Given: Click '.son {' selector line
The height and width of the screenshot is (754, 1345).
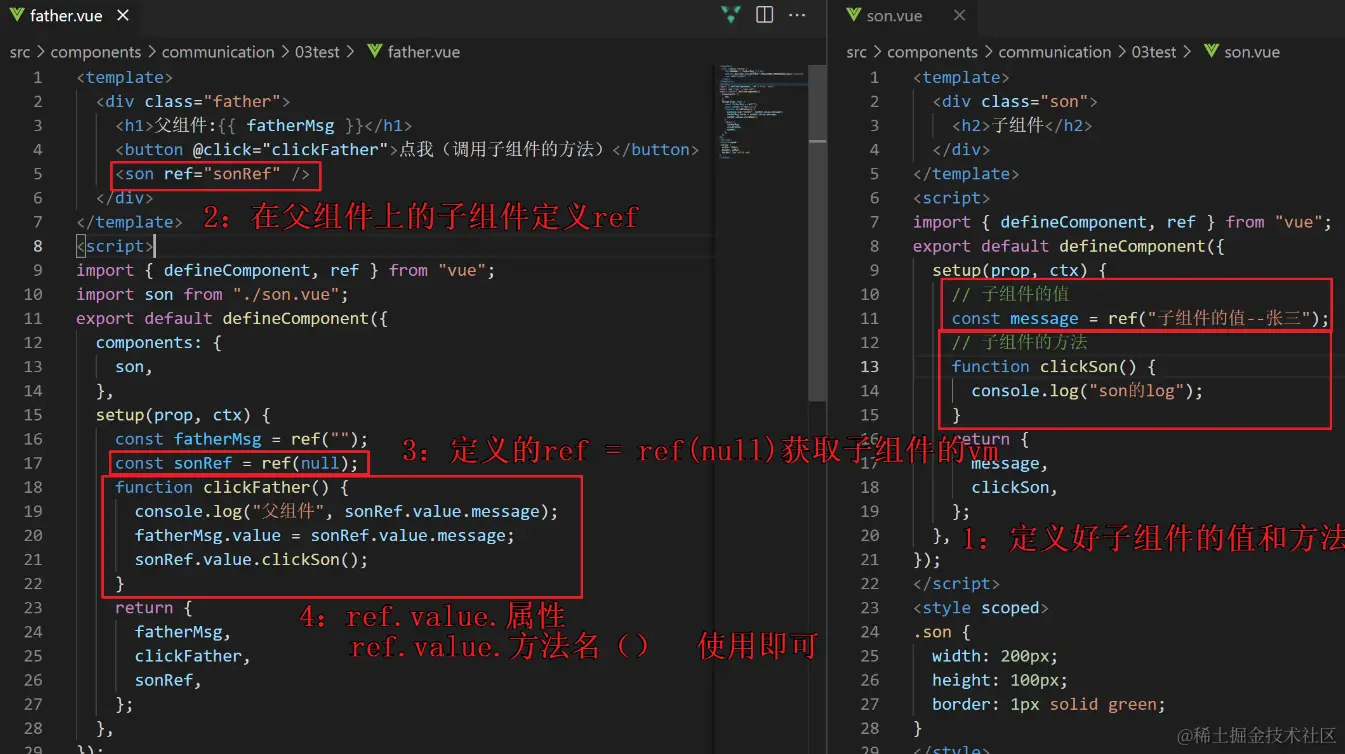Looking at the screenshot, I should click(x=942, y=632).
